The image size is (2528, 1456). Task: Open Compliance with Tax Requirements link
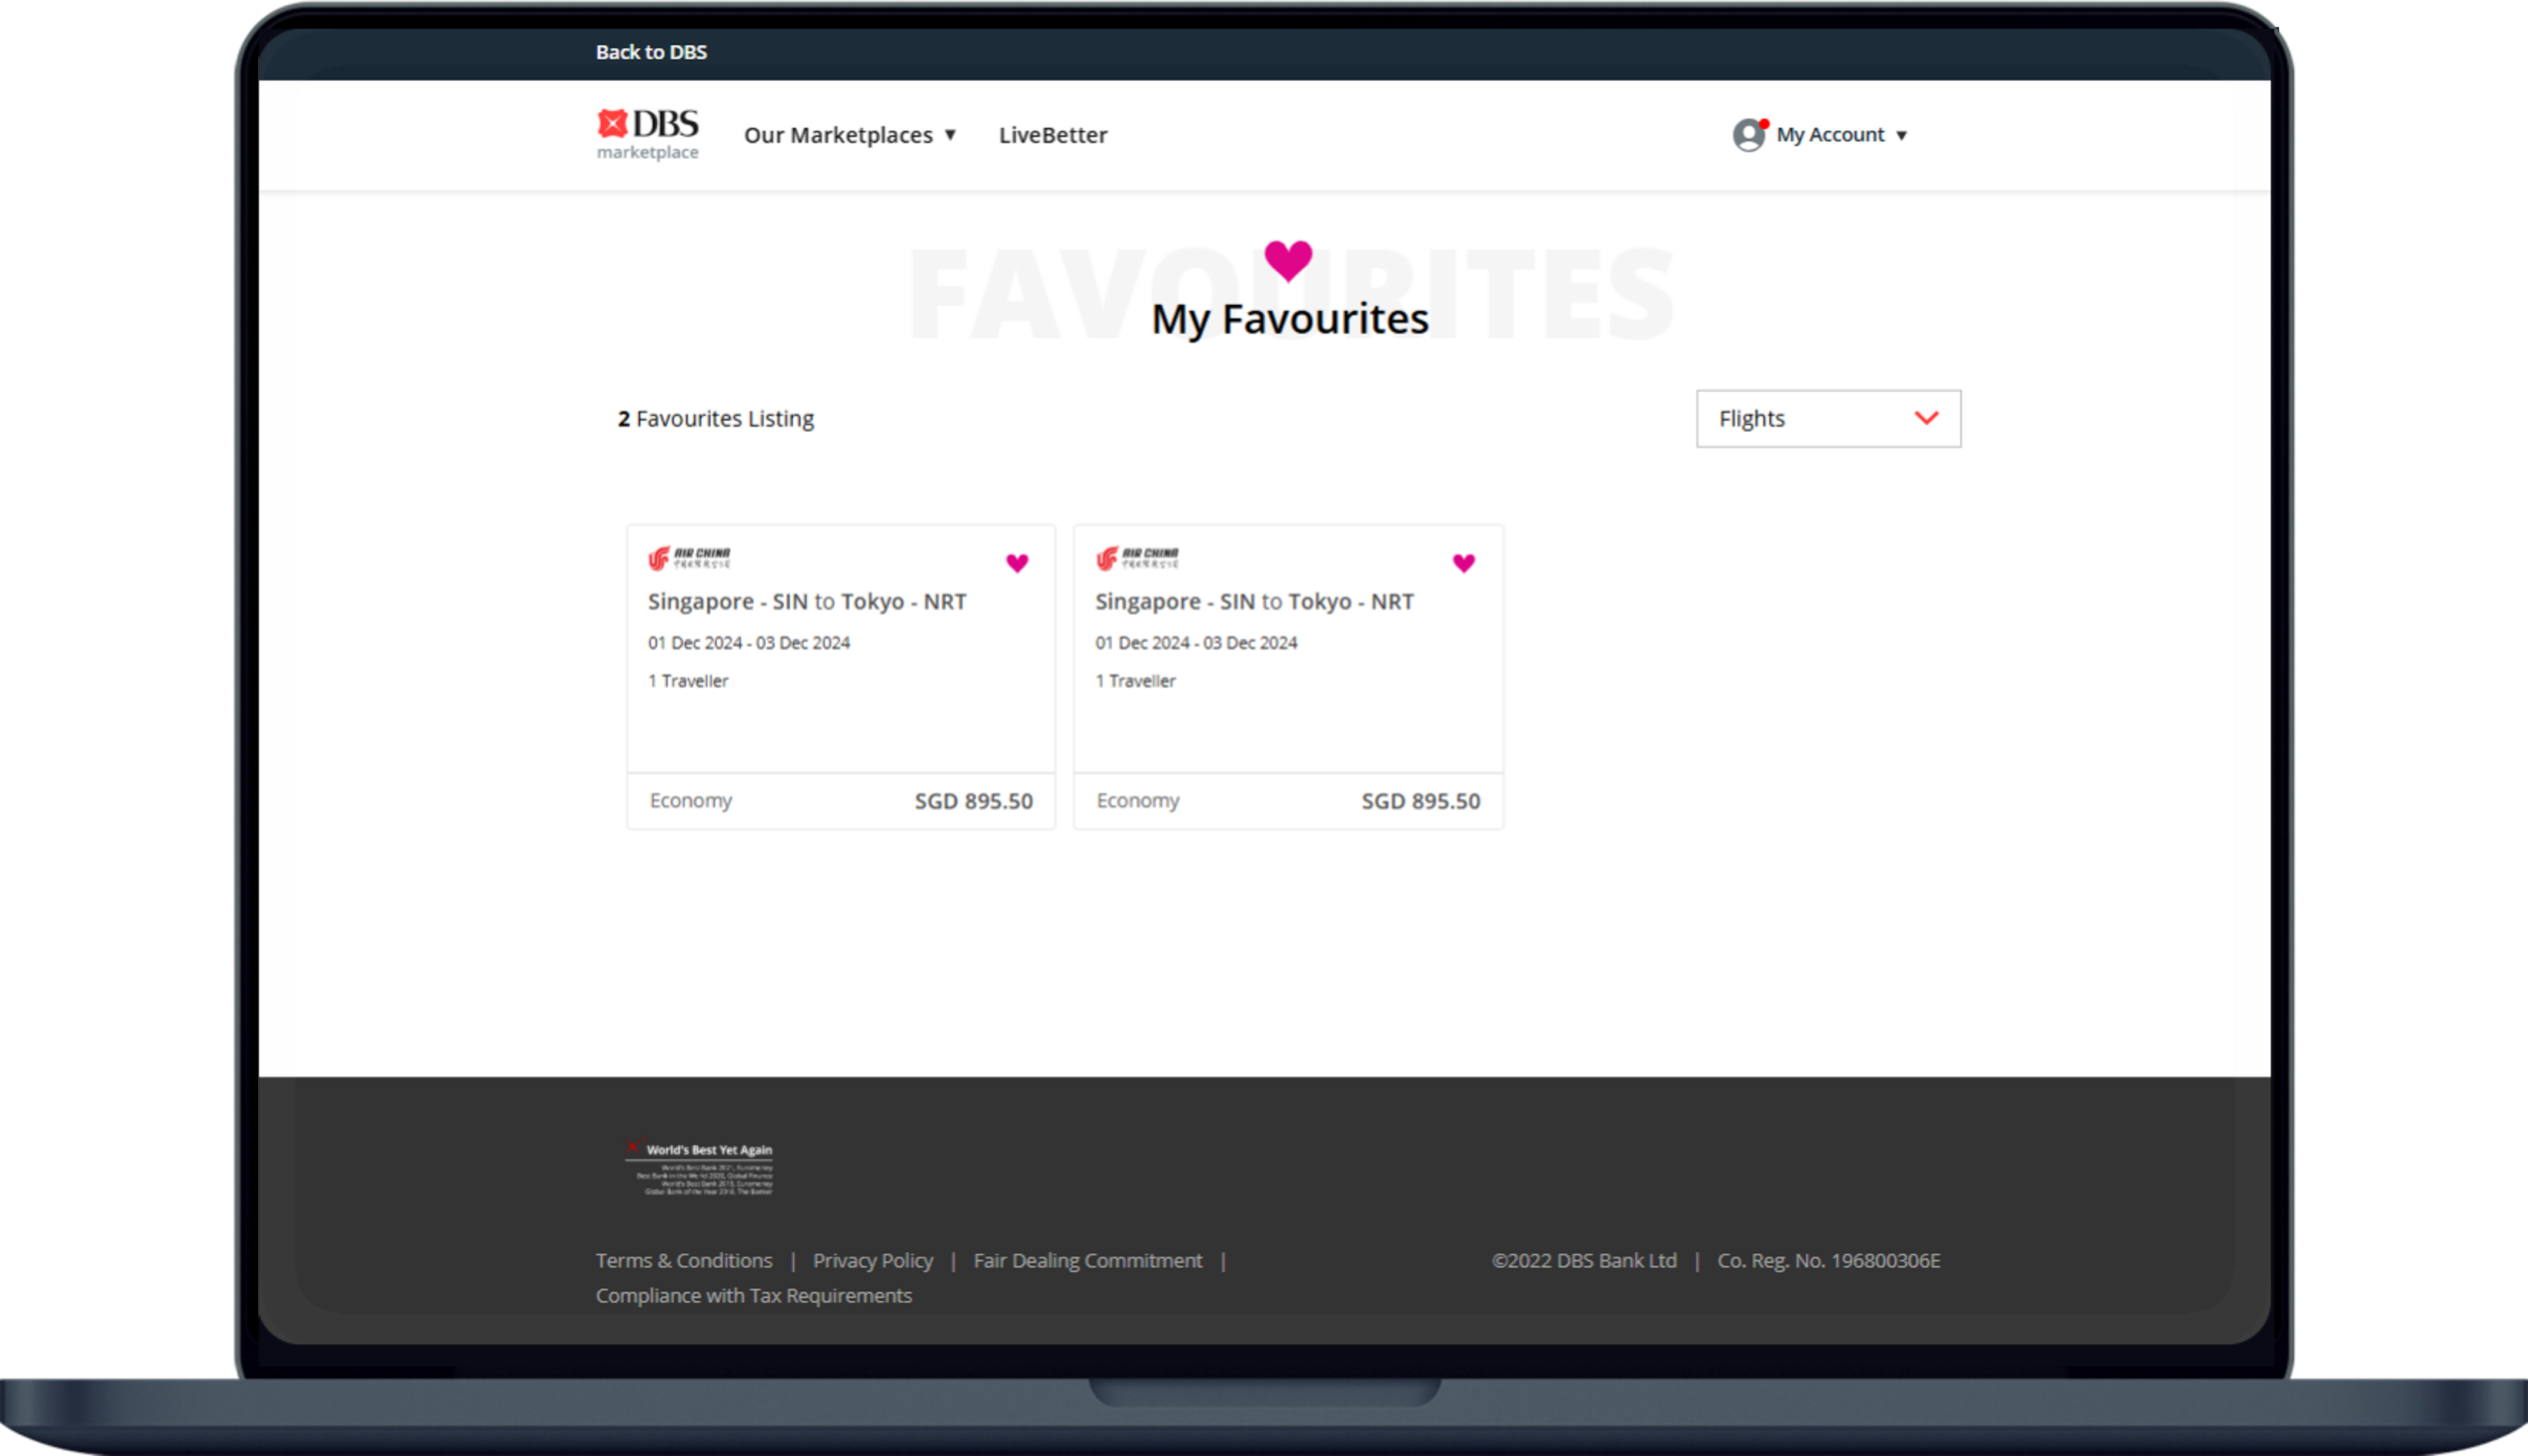point(754,1295)
